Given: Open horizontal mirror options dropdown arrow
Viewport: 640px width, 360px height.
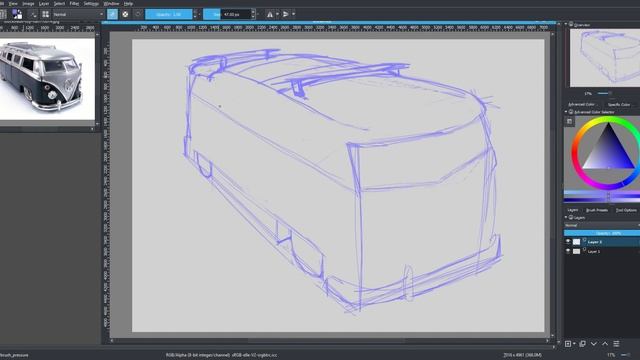Looking at the screenshot, I should [x=278, y=14].
